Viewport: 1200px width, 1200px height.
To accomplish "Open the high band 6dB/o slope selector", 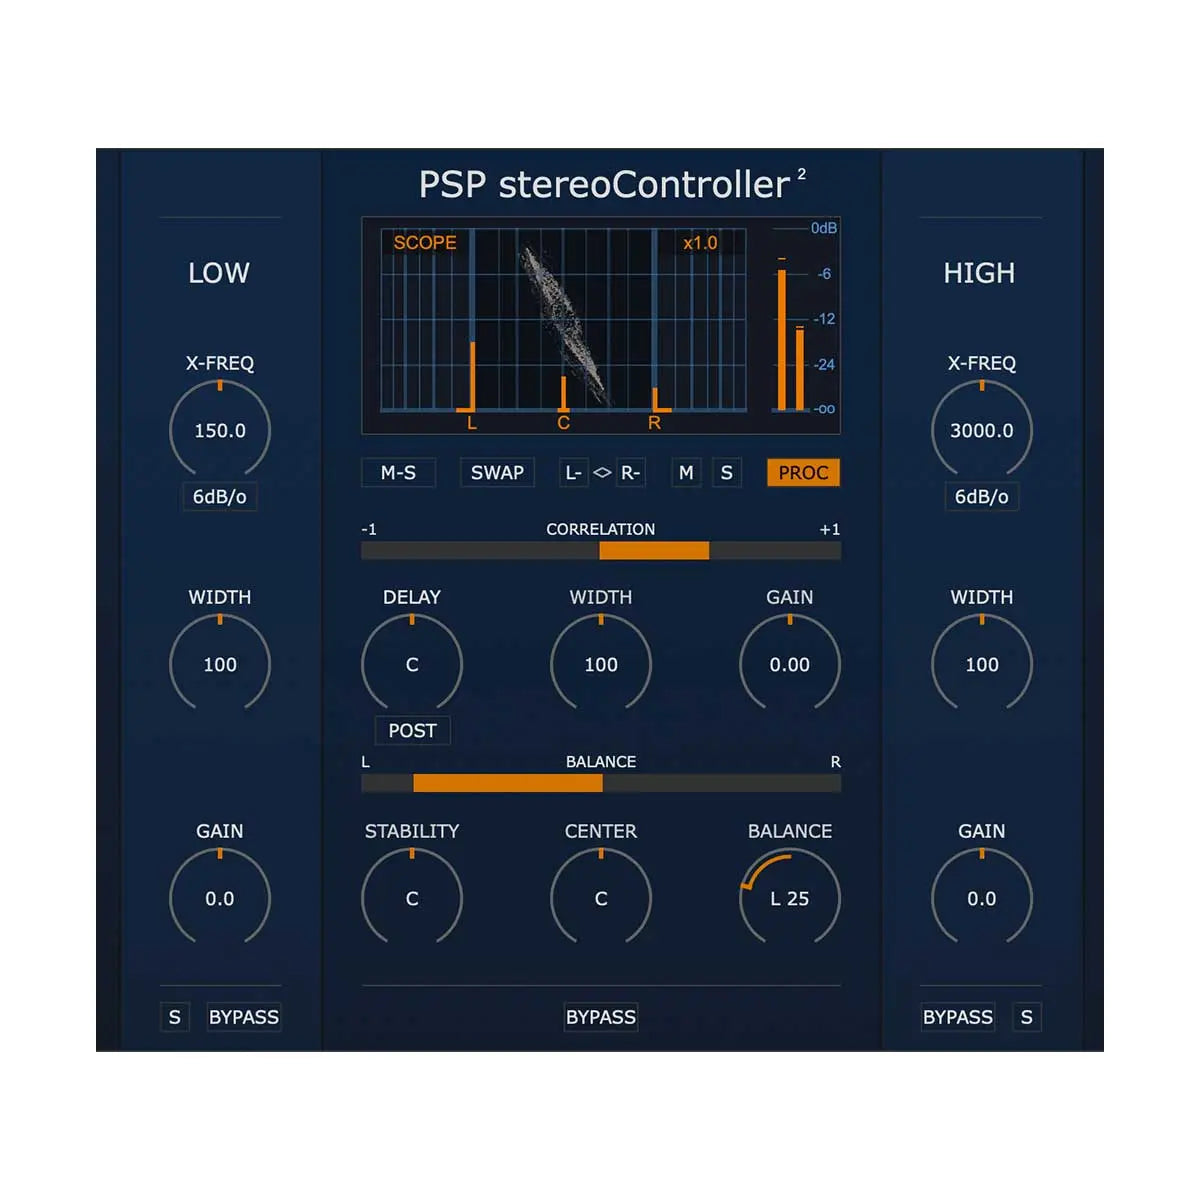I will pyautogui.click(x=981, y=497).
